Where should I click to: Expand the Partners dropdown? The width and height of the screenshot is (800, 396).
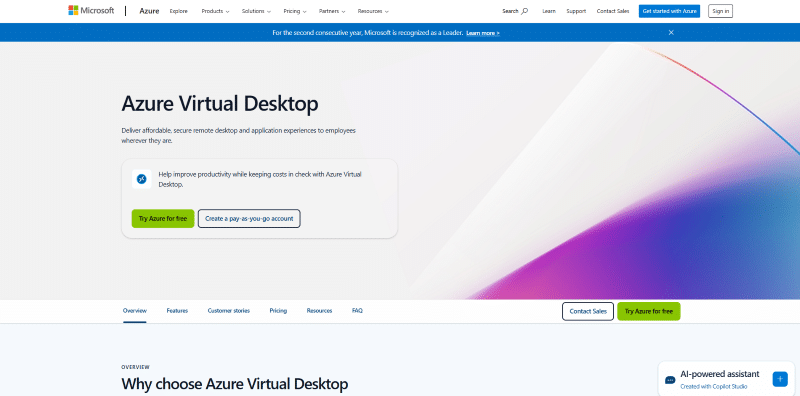pos(332,11)
